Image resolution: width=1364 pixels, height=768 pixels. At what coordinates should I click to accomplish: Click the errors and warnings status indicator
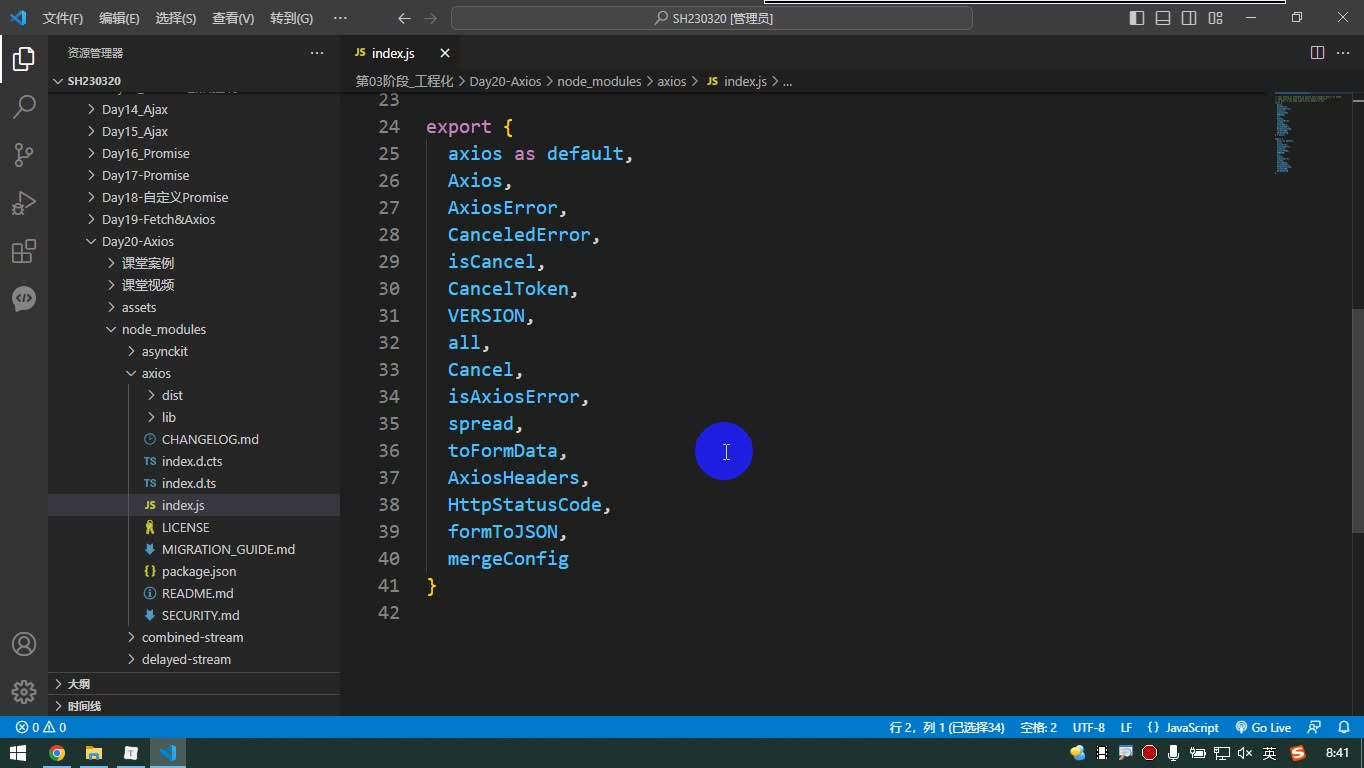41,728
